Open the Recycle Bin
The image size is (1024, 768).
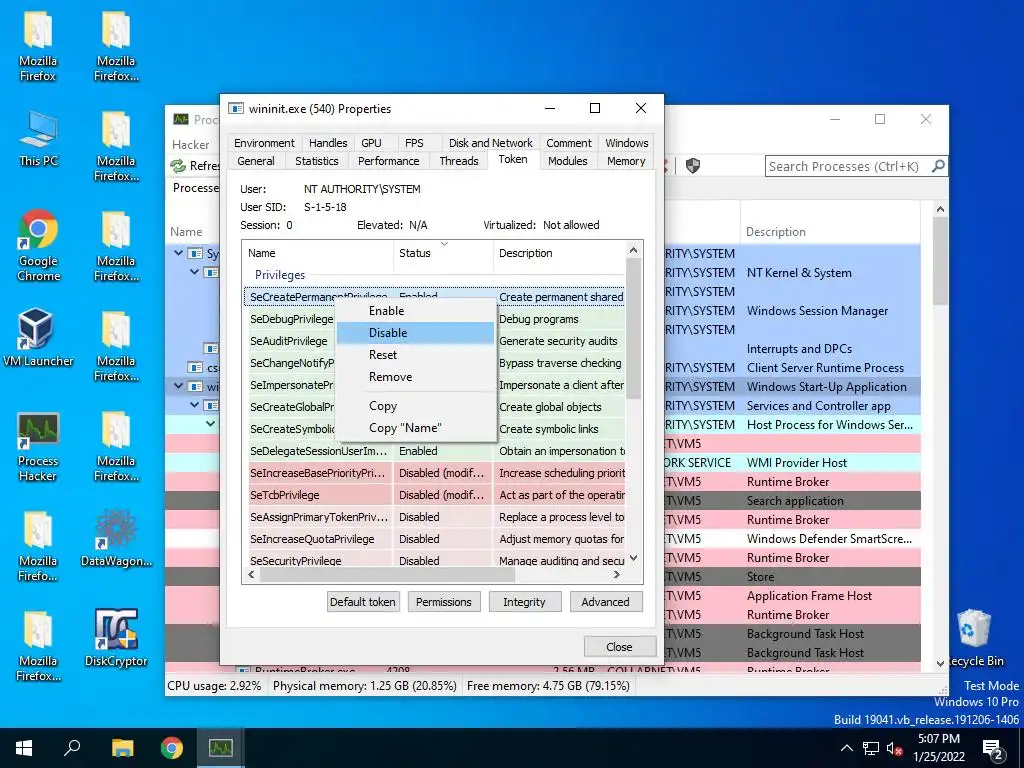[974, 638]
